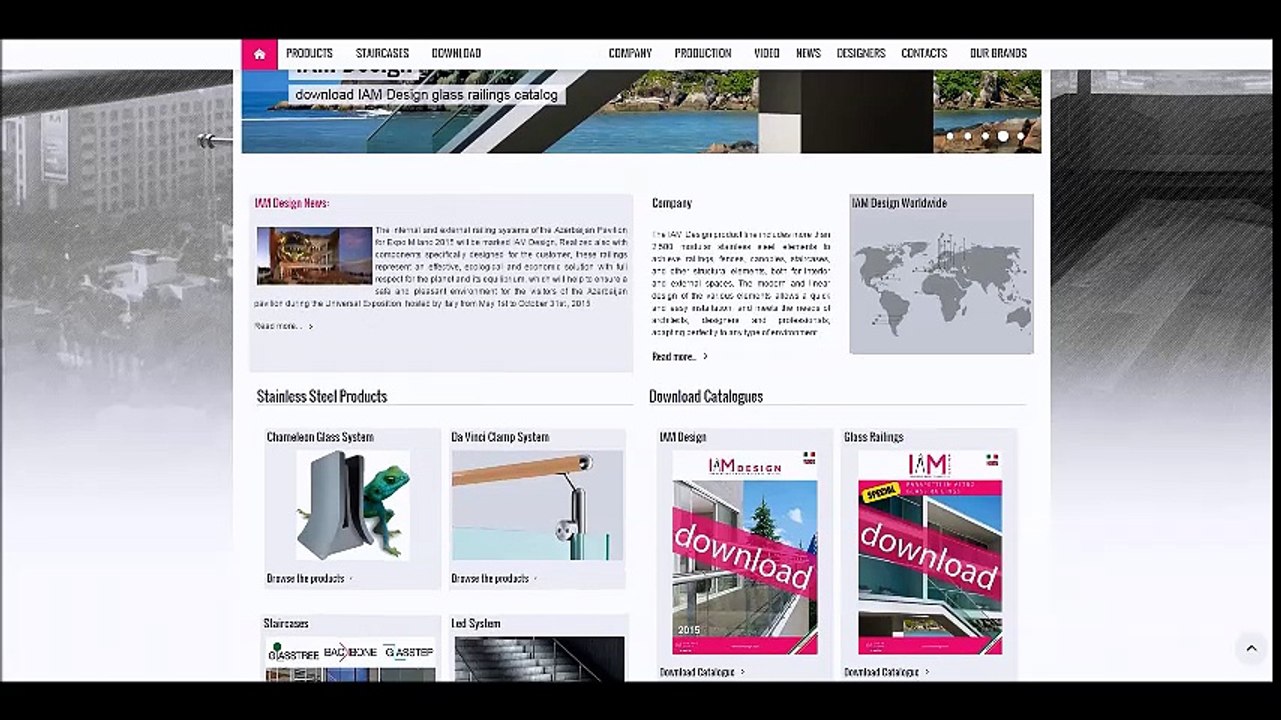Open the Azerbaijan Pavilion news thumbnail
Screen dimensions: 1281x720
click(314, 256)
